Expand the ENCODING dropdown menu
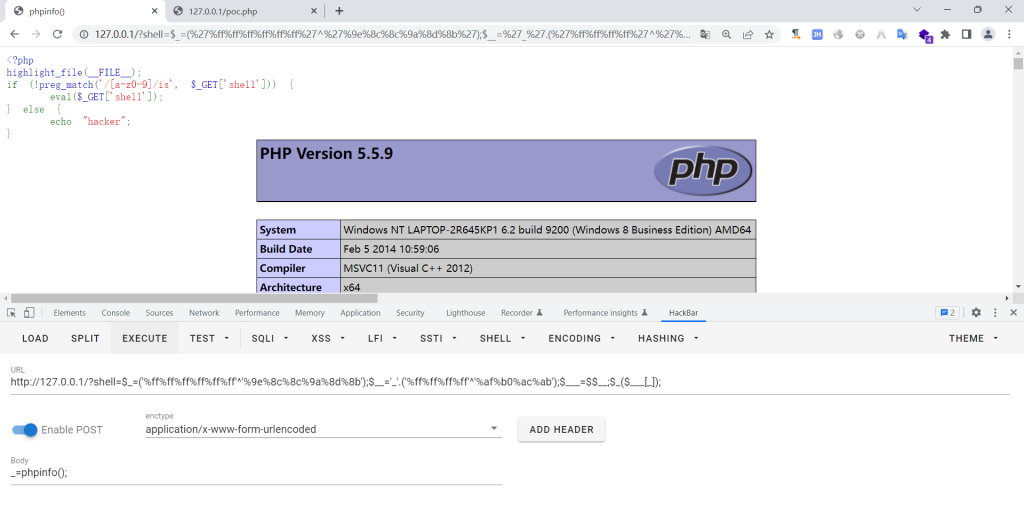The height and width of the screenshot is (531, 1024). (581, 338)
